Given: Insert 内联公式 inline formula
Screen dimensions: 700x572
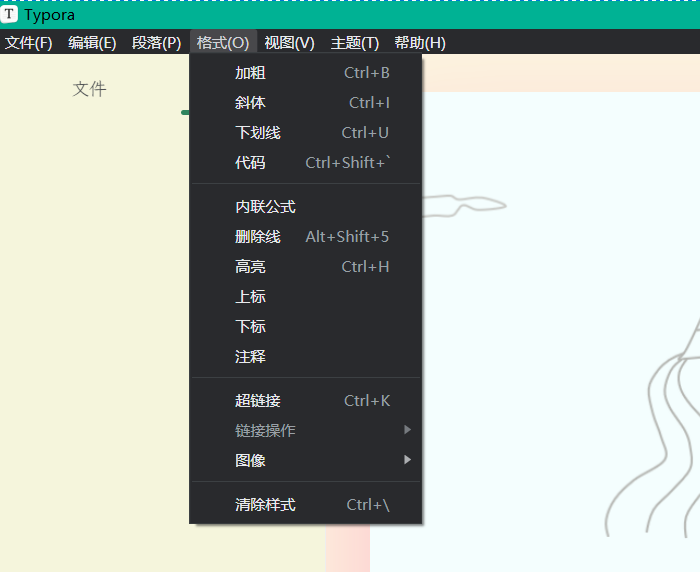Looking at the screenshot, I should tap(305, 207).
